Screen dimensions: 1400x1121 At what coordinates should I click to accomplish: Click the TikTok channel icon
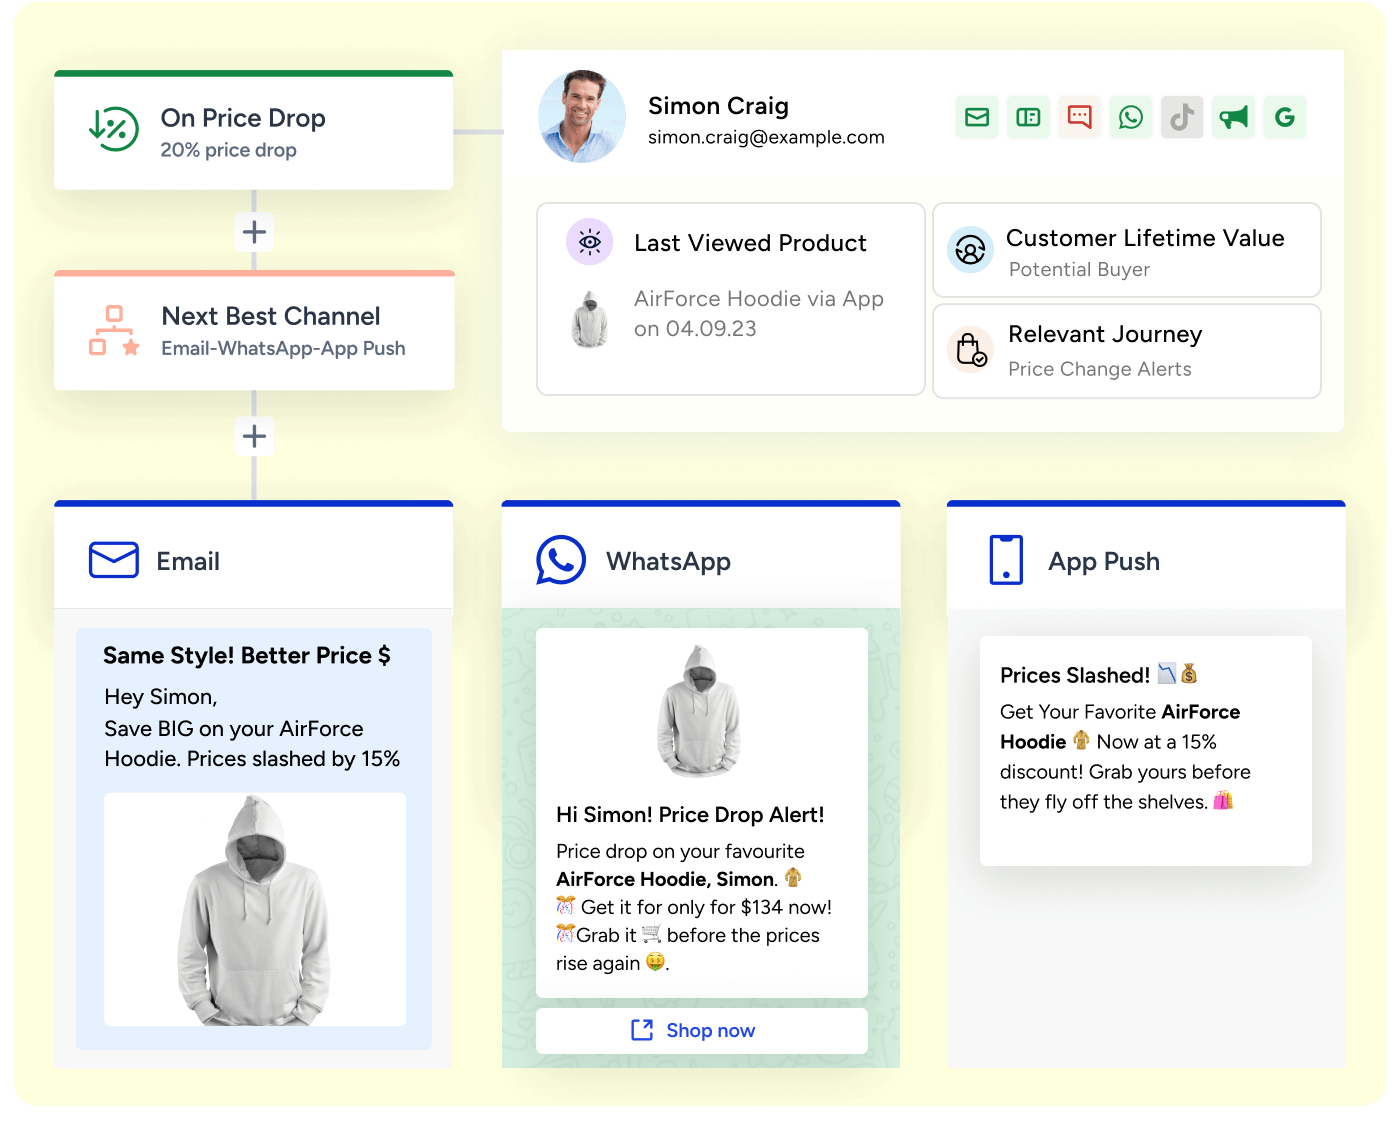pos(1182,118)
